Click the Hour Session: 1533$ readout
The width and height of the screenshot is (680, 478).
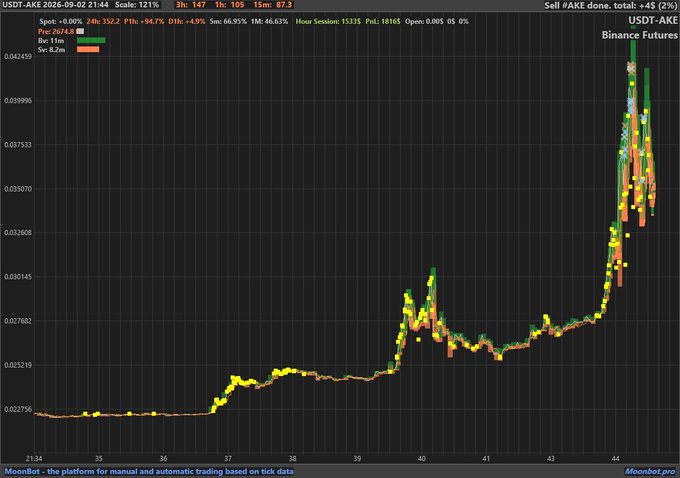328,21
